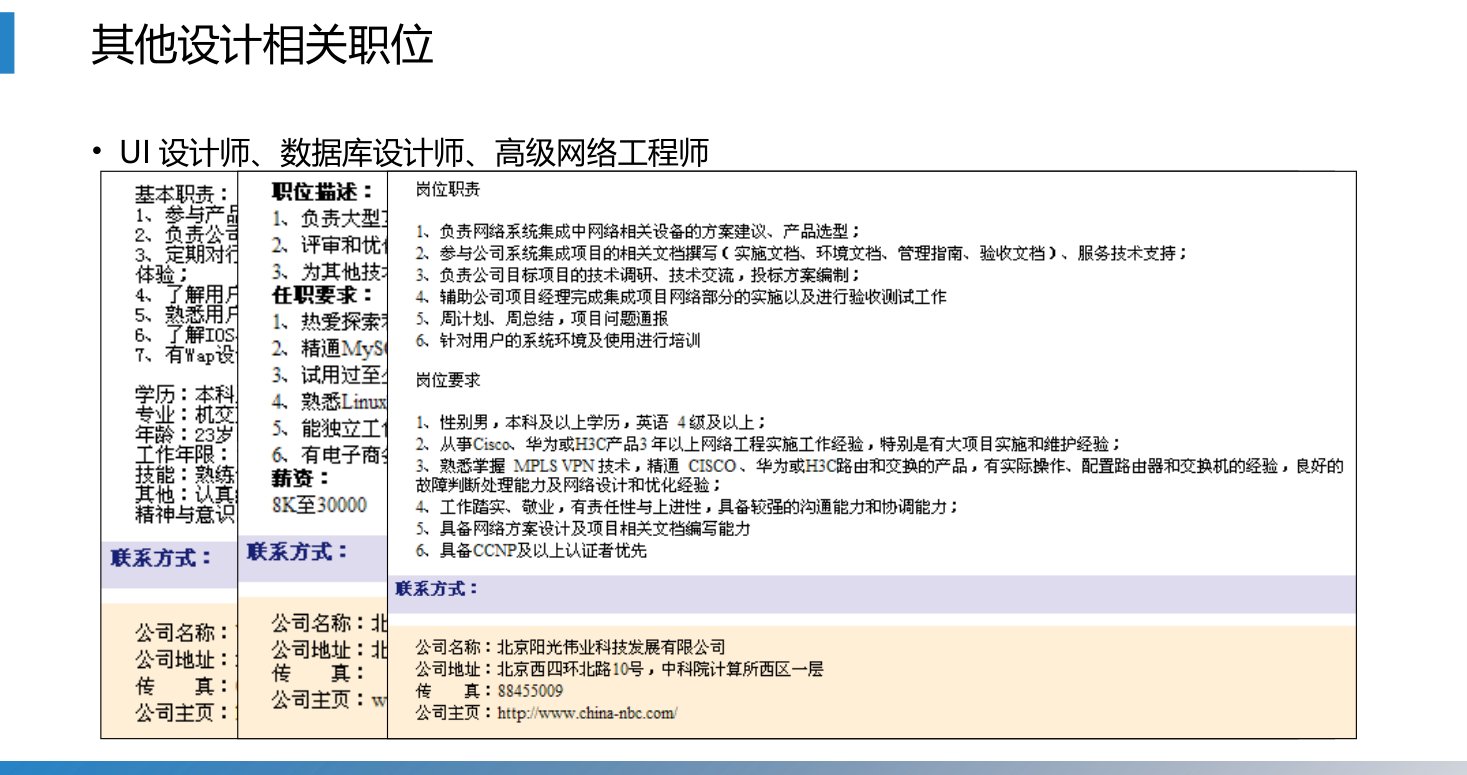1467x775 pixels.
Task: Click 联系方式 header in the middle panel
Action: click(x=298, y=551)
